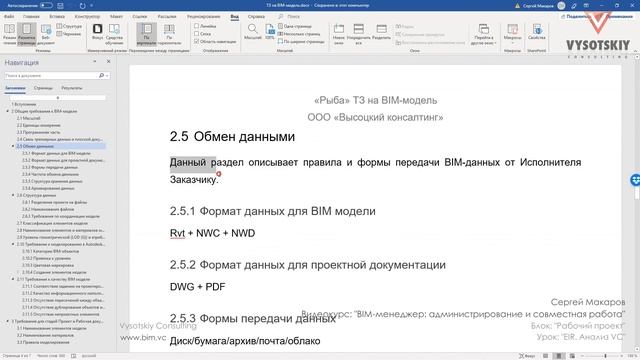640x360 pixels.
Task: Click the ribbon display options icon
Action: tap(587, 6)
